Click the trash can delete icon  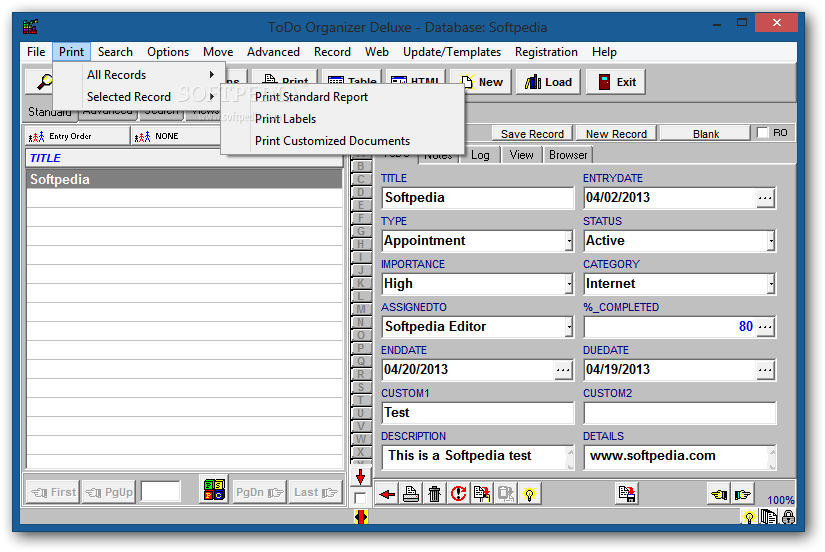point(435,494)
